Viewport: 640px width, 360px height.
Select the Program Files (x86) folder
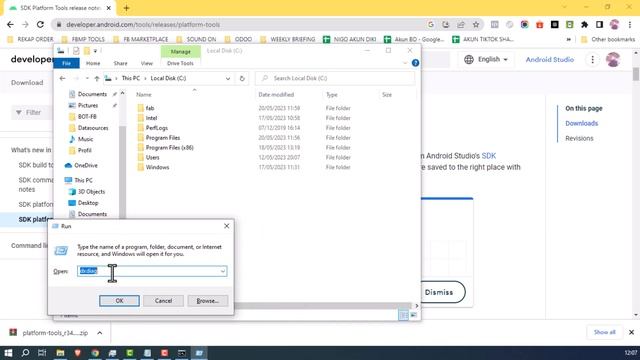tap(169, 147)
